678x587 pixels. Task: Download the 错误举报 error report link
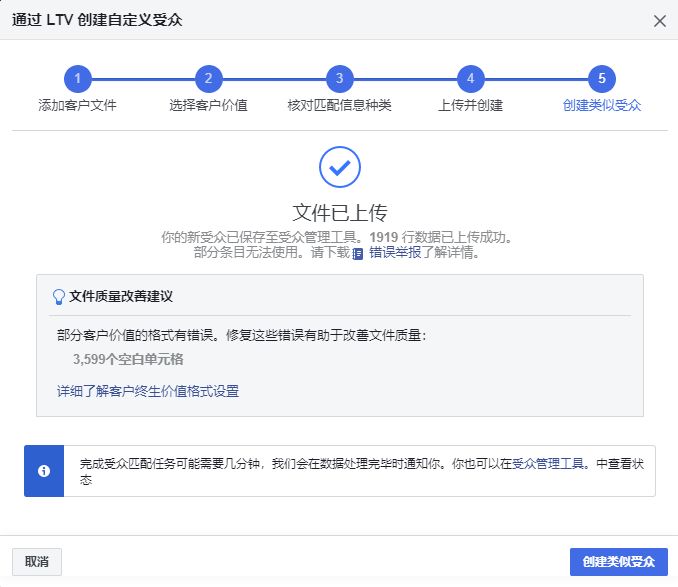pos(395,252)
